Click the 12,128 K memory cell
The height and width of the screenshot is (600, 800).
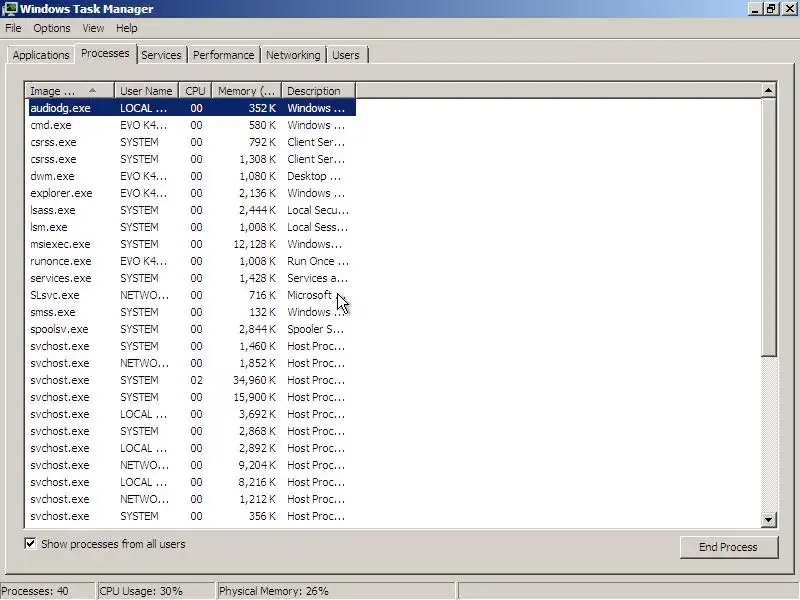tap(255, 244)
